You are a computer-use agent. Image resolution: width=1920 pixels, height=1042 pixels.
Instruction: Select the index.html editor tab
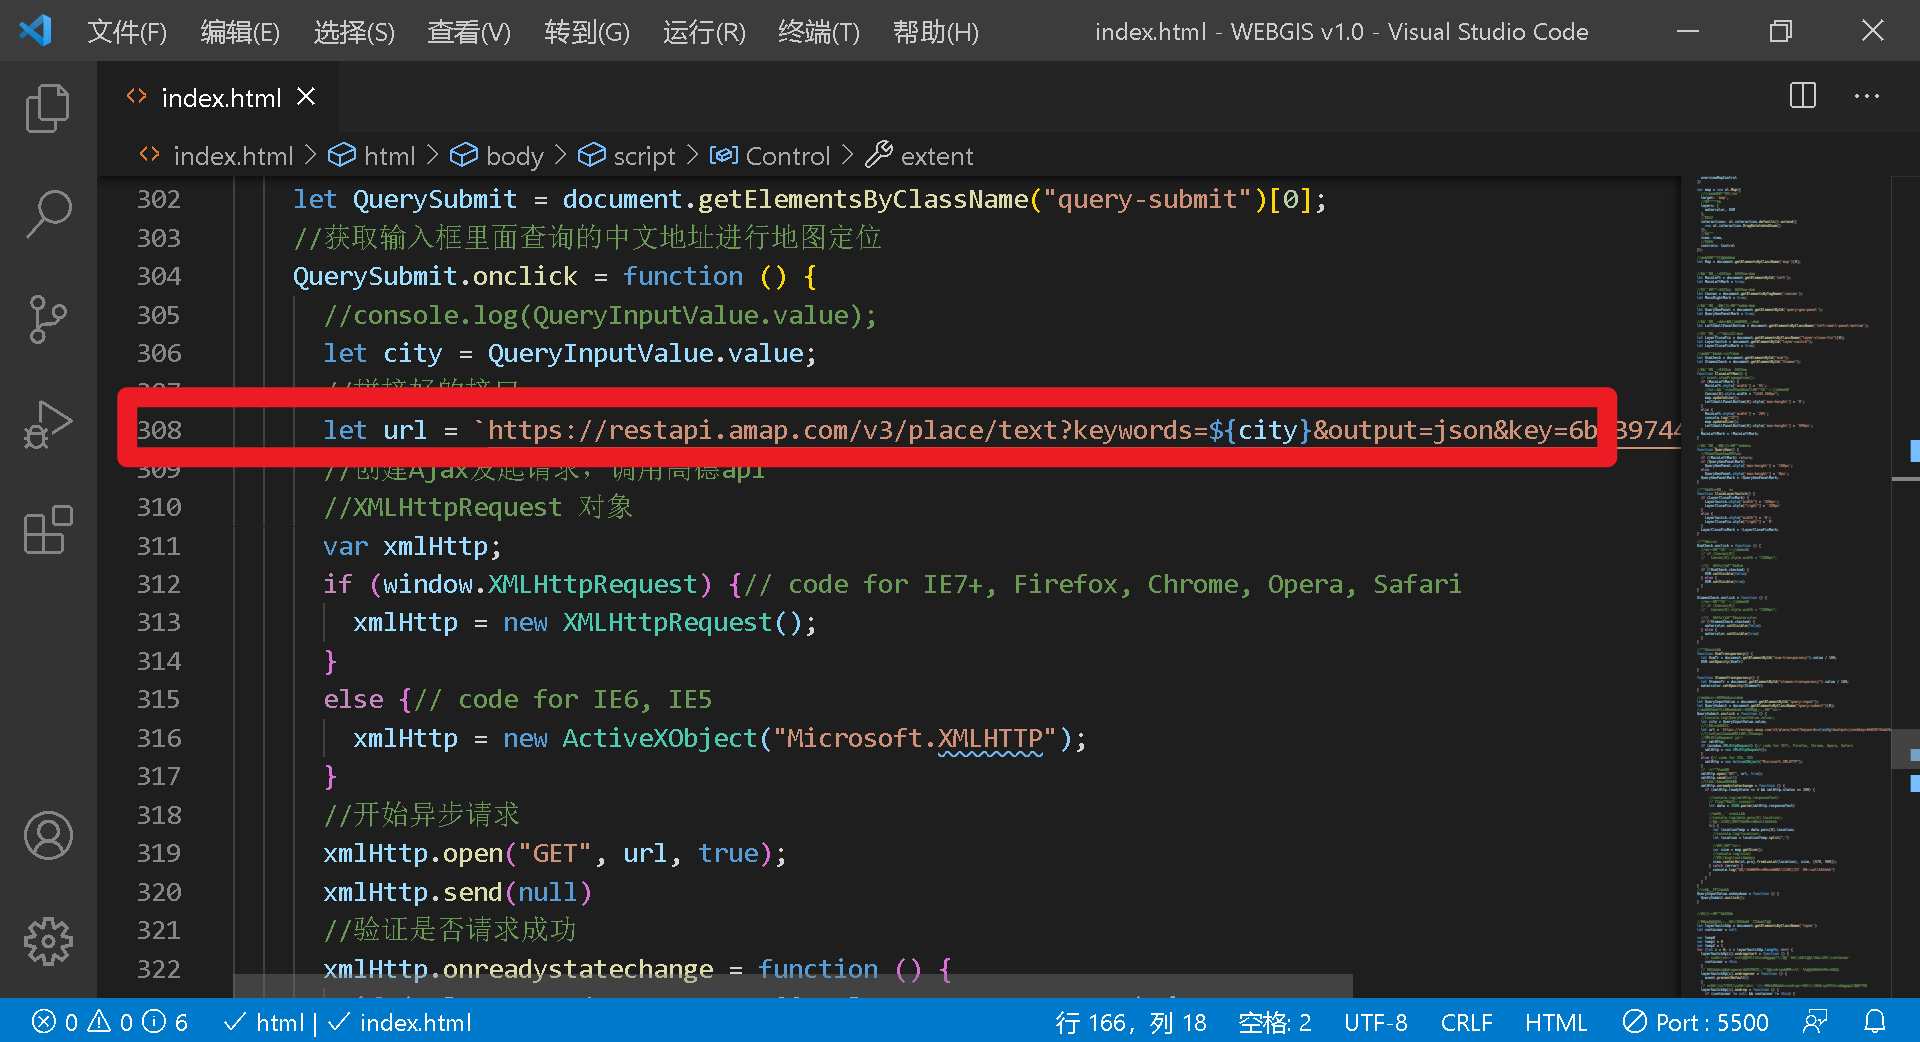217,97
